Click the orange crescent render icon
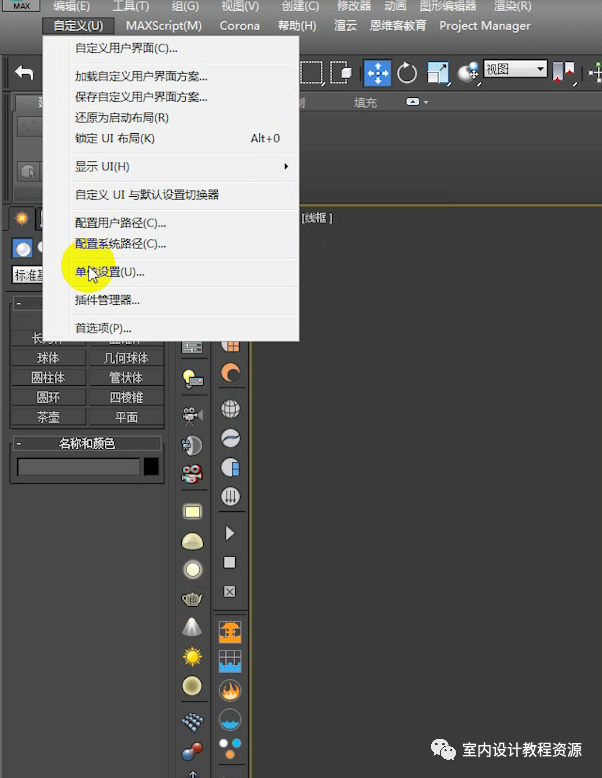This screenshot has height=778, width=602. pyautogui.click(x=230, y=373)
